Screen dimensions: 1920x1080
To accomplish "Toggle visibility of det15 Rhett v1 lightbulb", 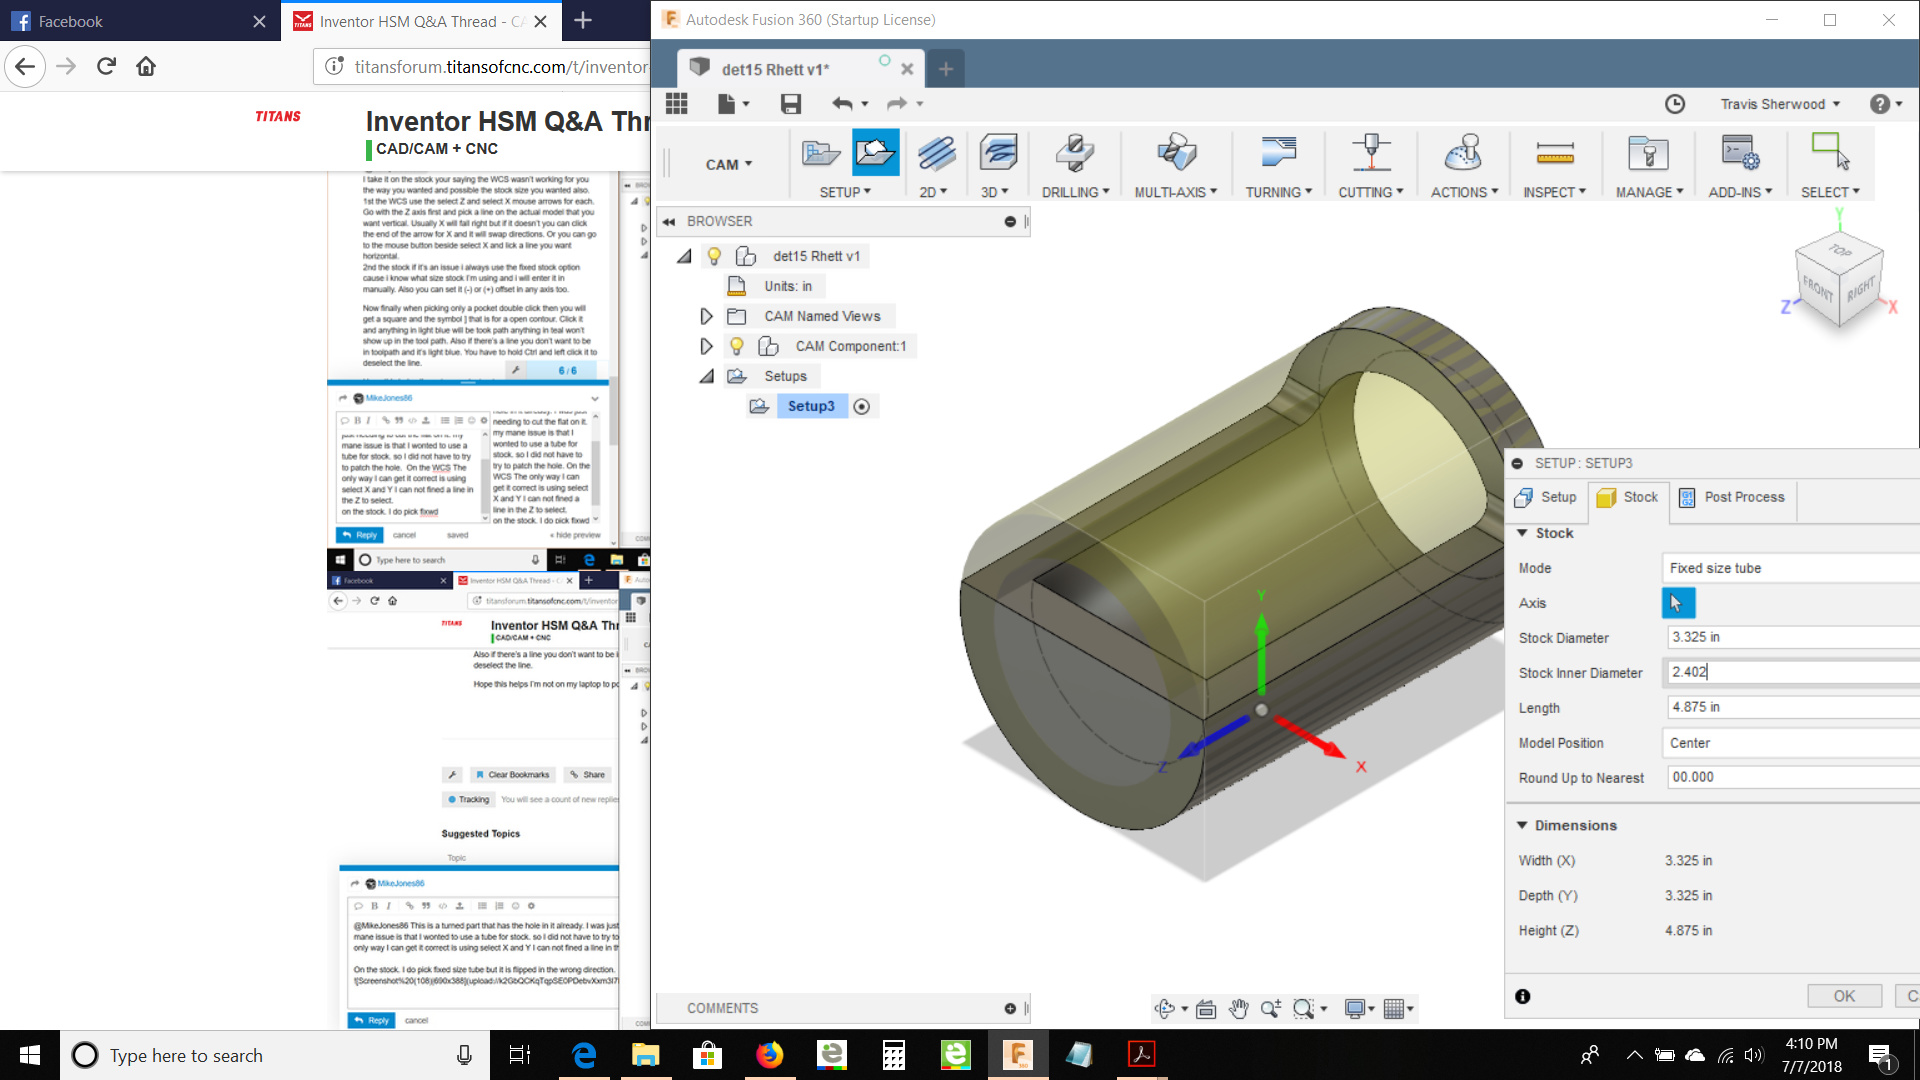I will click(x=714, y=256).
